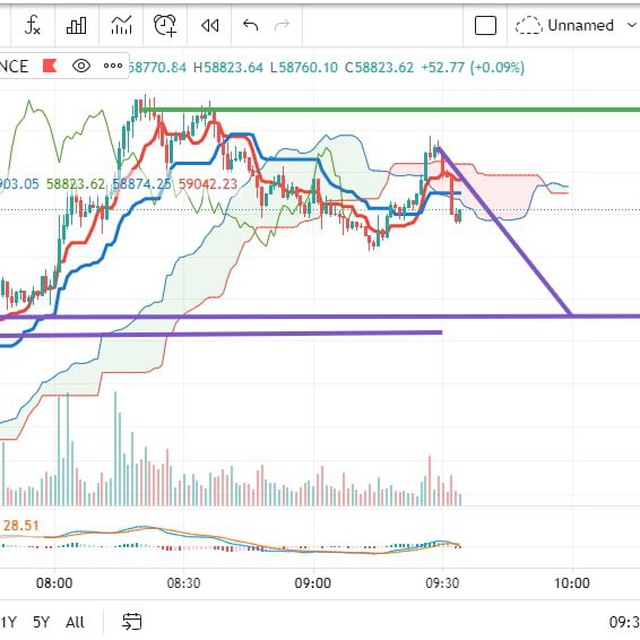Viewport: 640px width, 640px height.
Task: Open the Unnamed cloud layout name
Action: click(565, 25)
